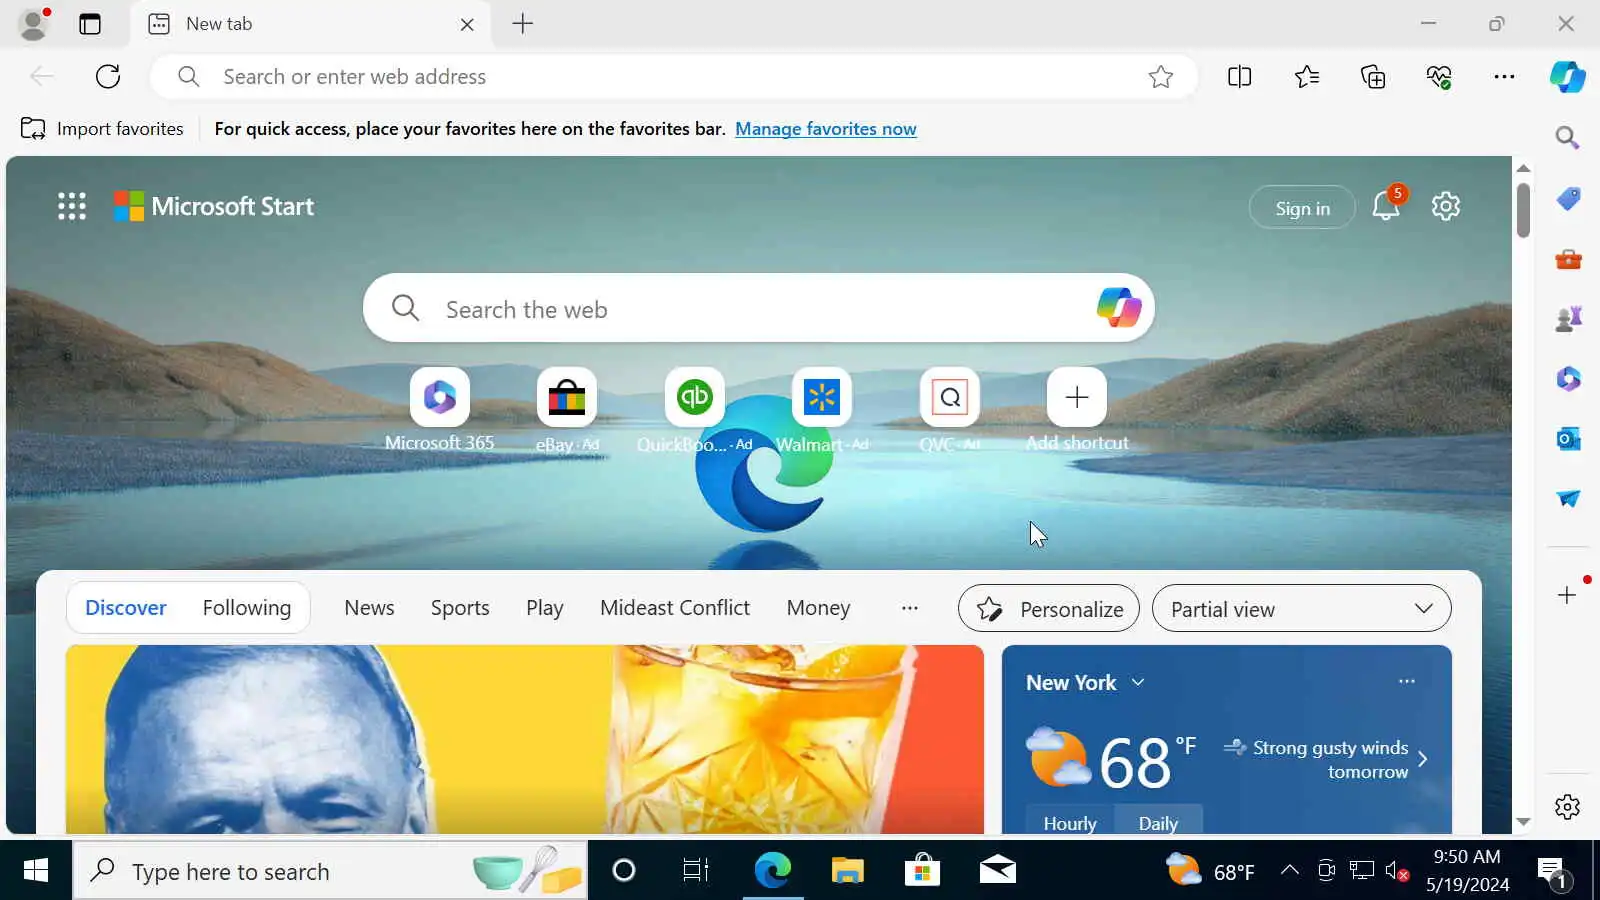Open the Money feed tab
The image size is (1600, 900).
(x=818, y=608)
